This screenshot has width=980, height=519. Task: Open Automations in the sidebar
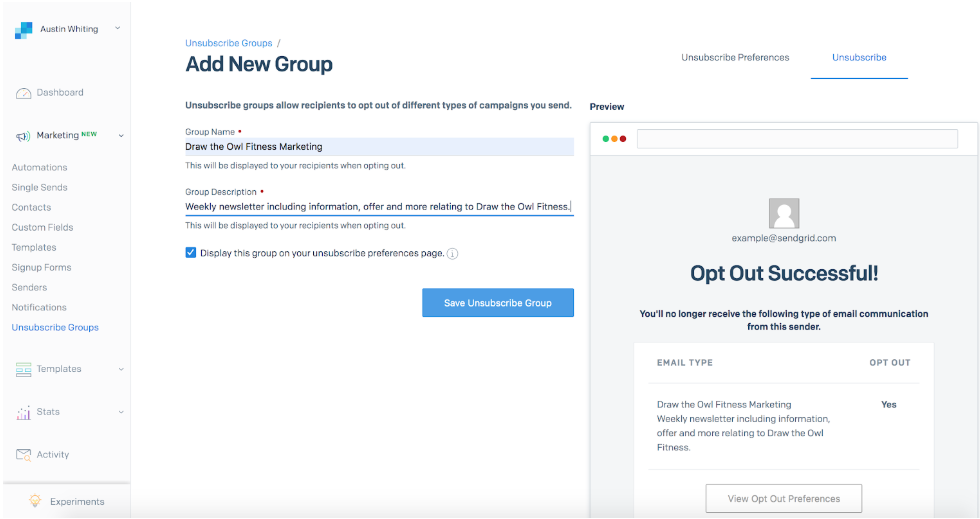[39, 168]
